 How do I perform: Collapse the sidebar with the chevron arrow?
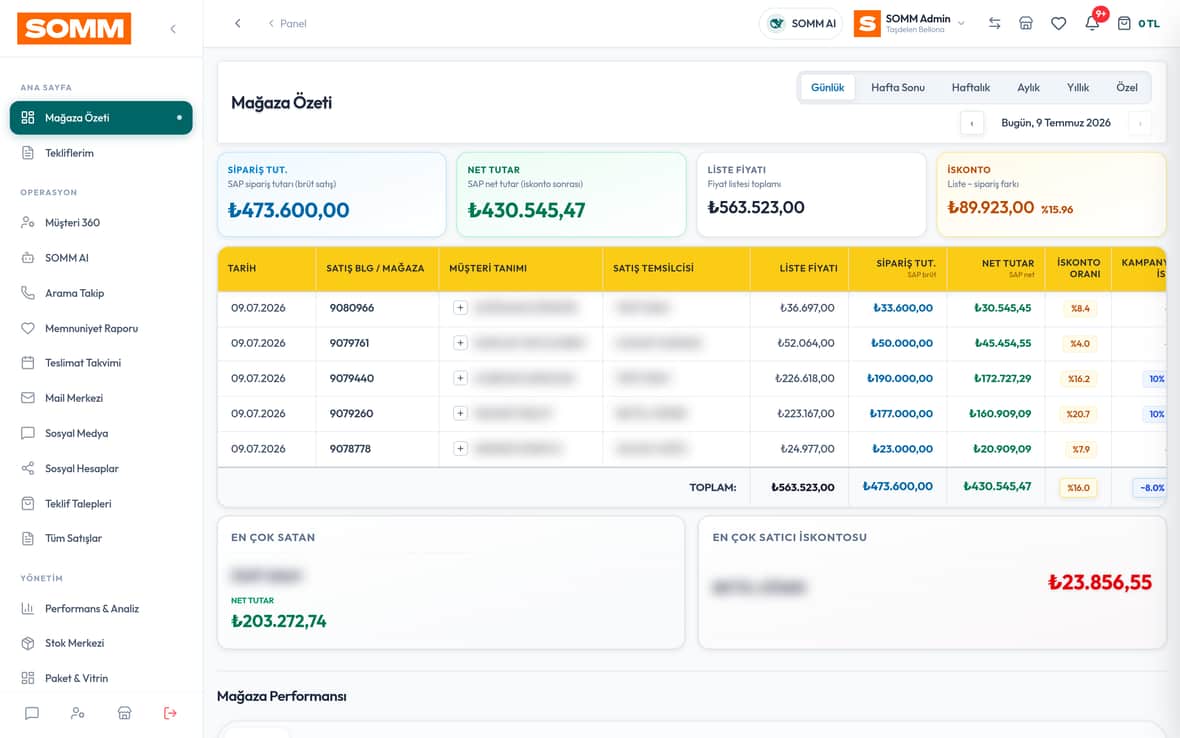coord(173,29)
